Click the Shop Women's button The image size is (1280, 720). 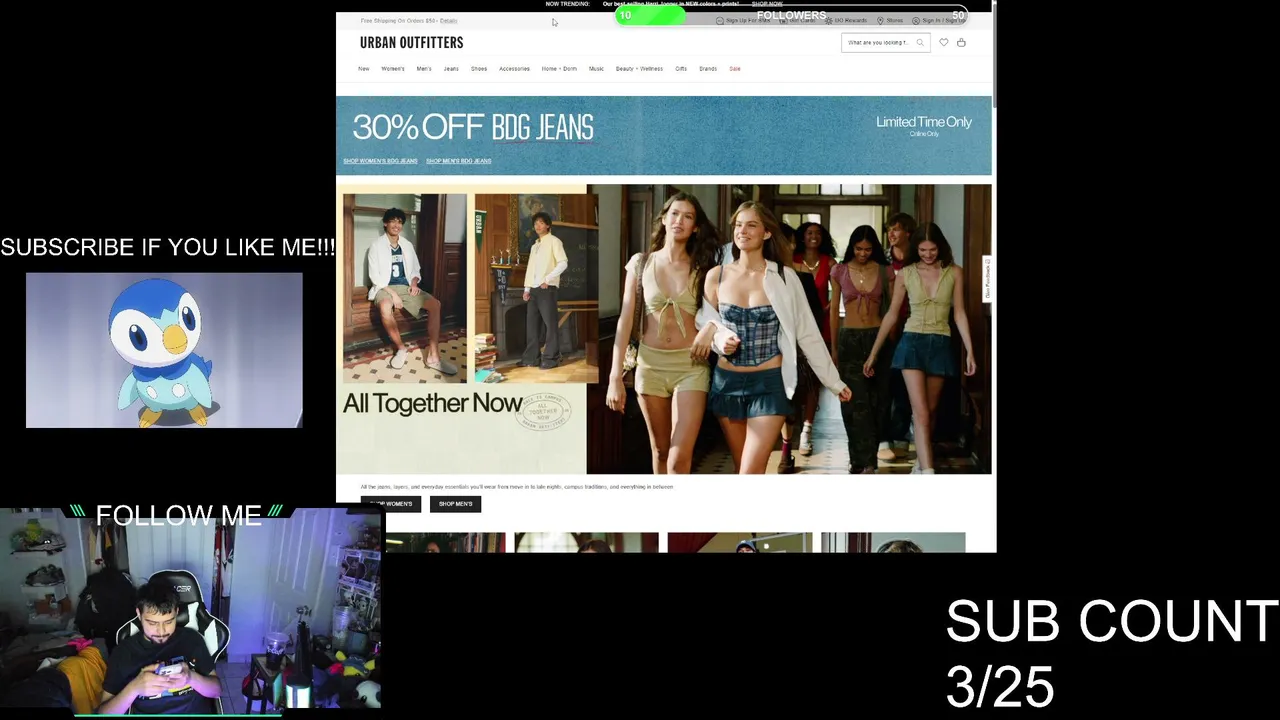click(391, 504)
